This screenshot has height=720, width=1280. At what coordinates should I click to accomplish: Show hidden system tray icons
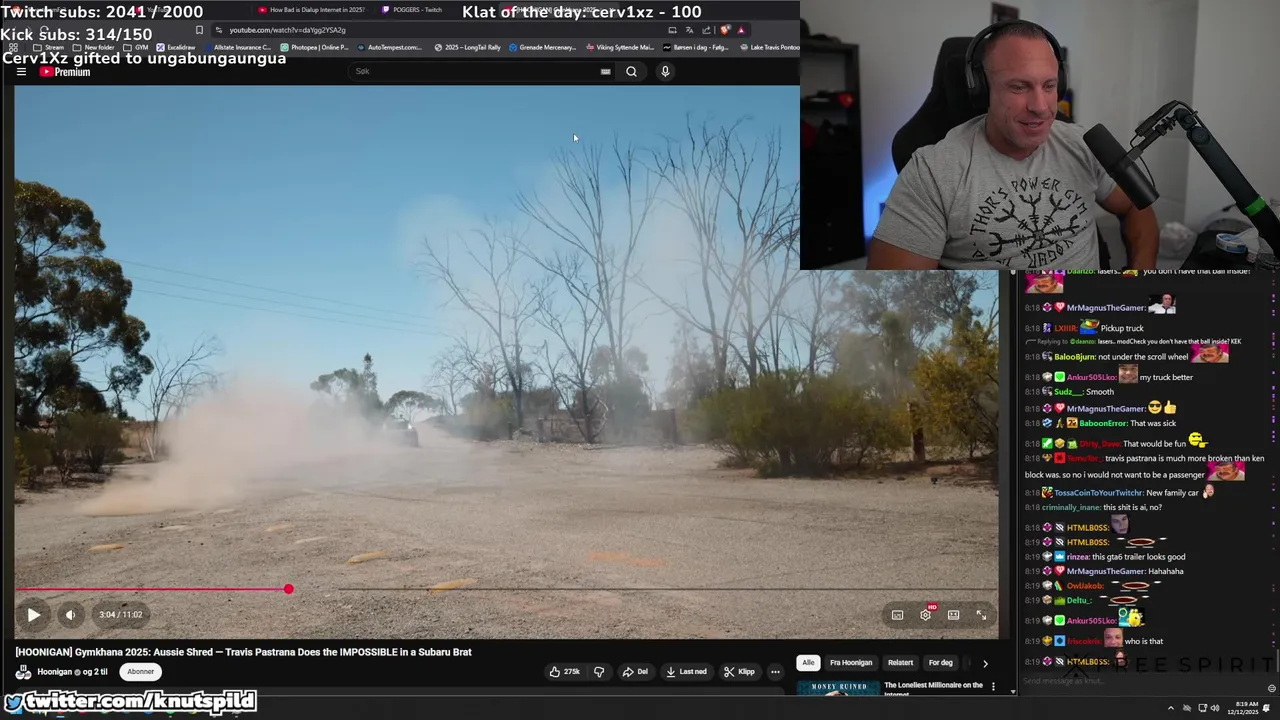pos(1173,708)
